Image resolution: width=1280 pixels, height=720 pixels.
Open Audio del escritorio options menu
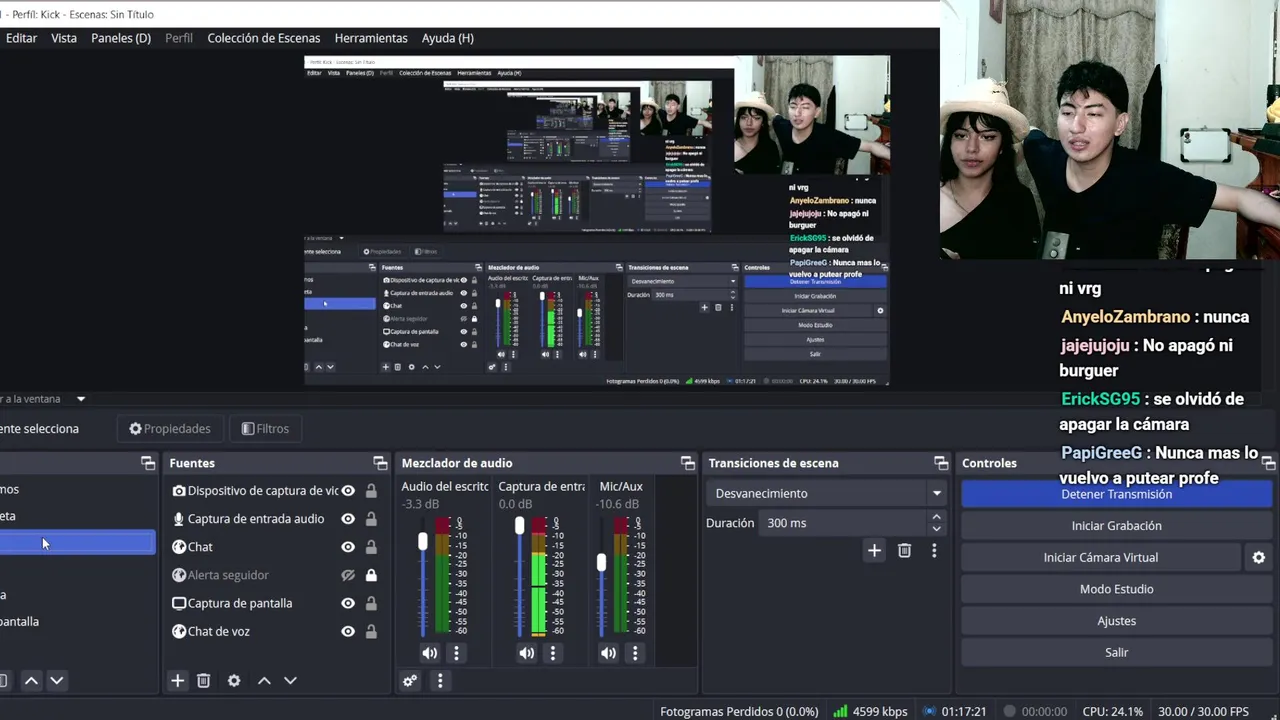tap(456, 653)
